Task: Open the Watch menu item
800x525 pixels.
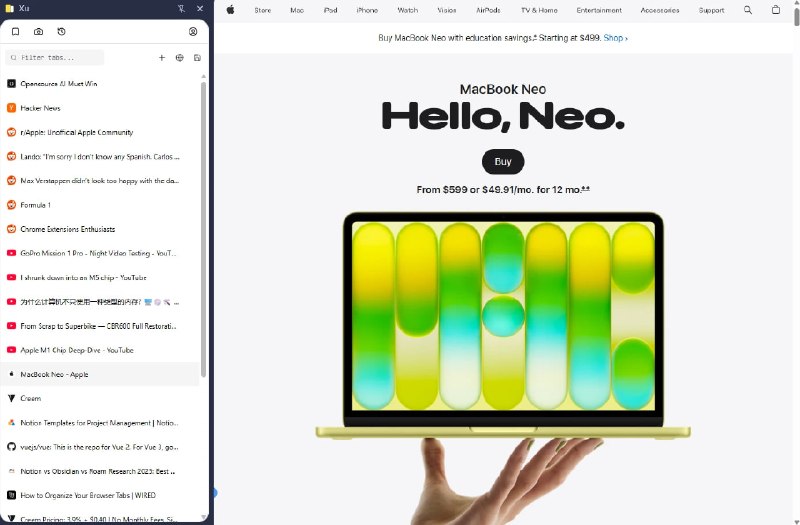Action: (408, 10)
